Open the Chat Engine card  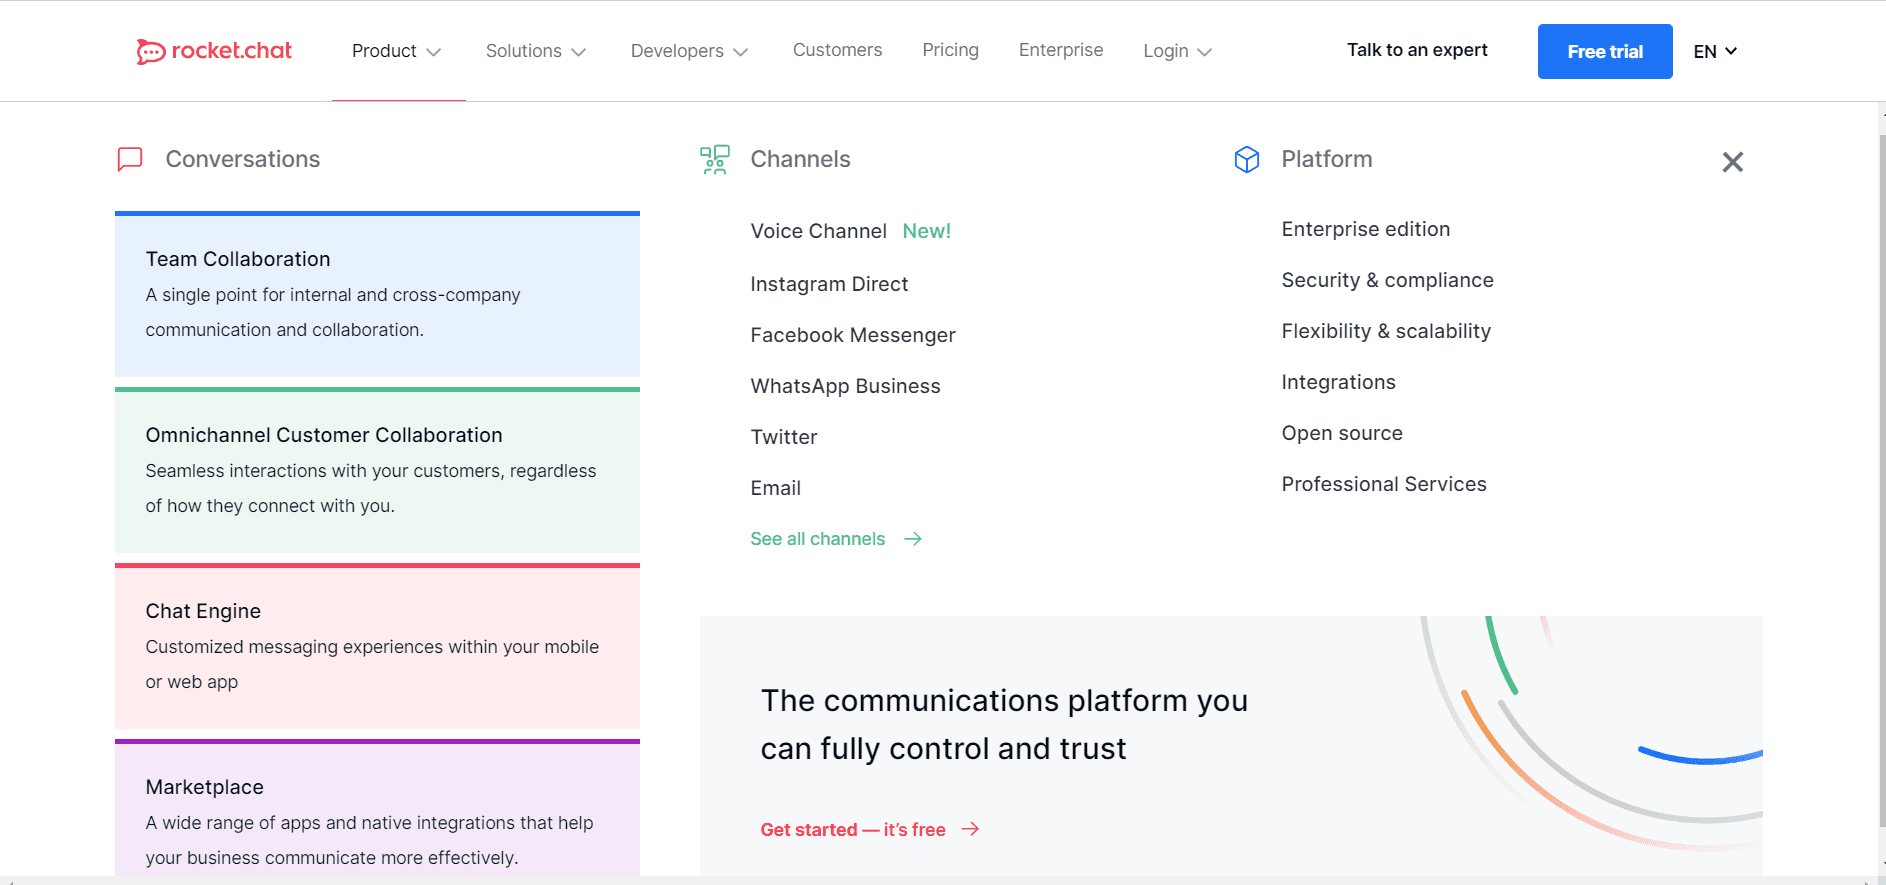377,646
